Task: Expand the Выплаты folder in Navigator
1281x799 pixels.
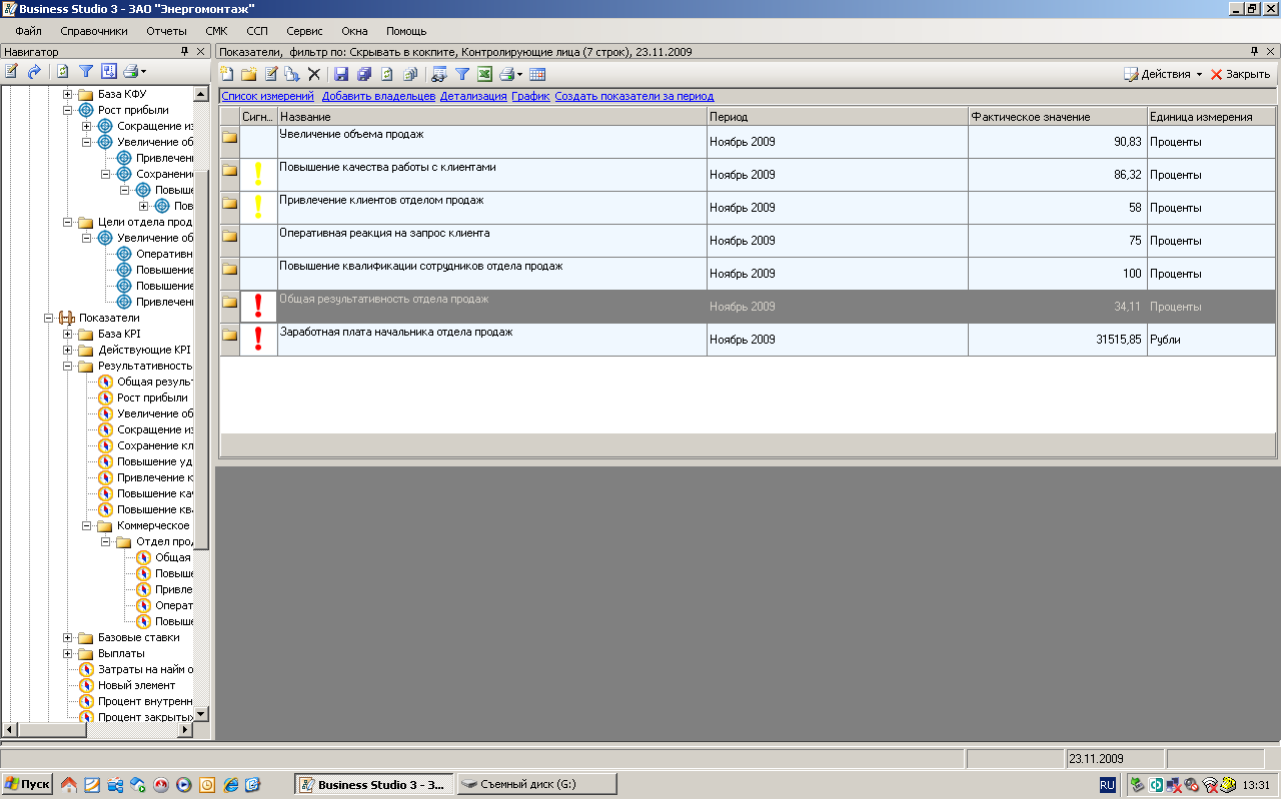Action: pyautogui.click(x=68, y=654)
